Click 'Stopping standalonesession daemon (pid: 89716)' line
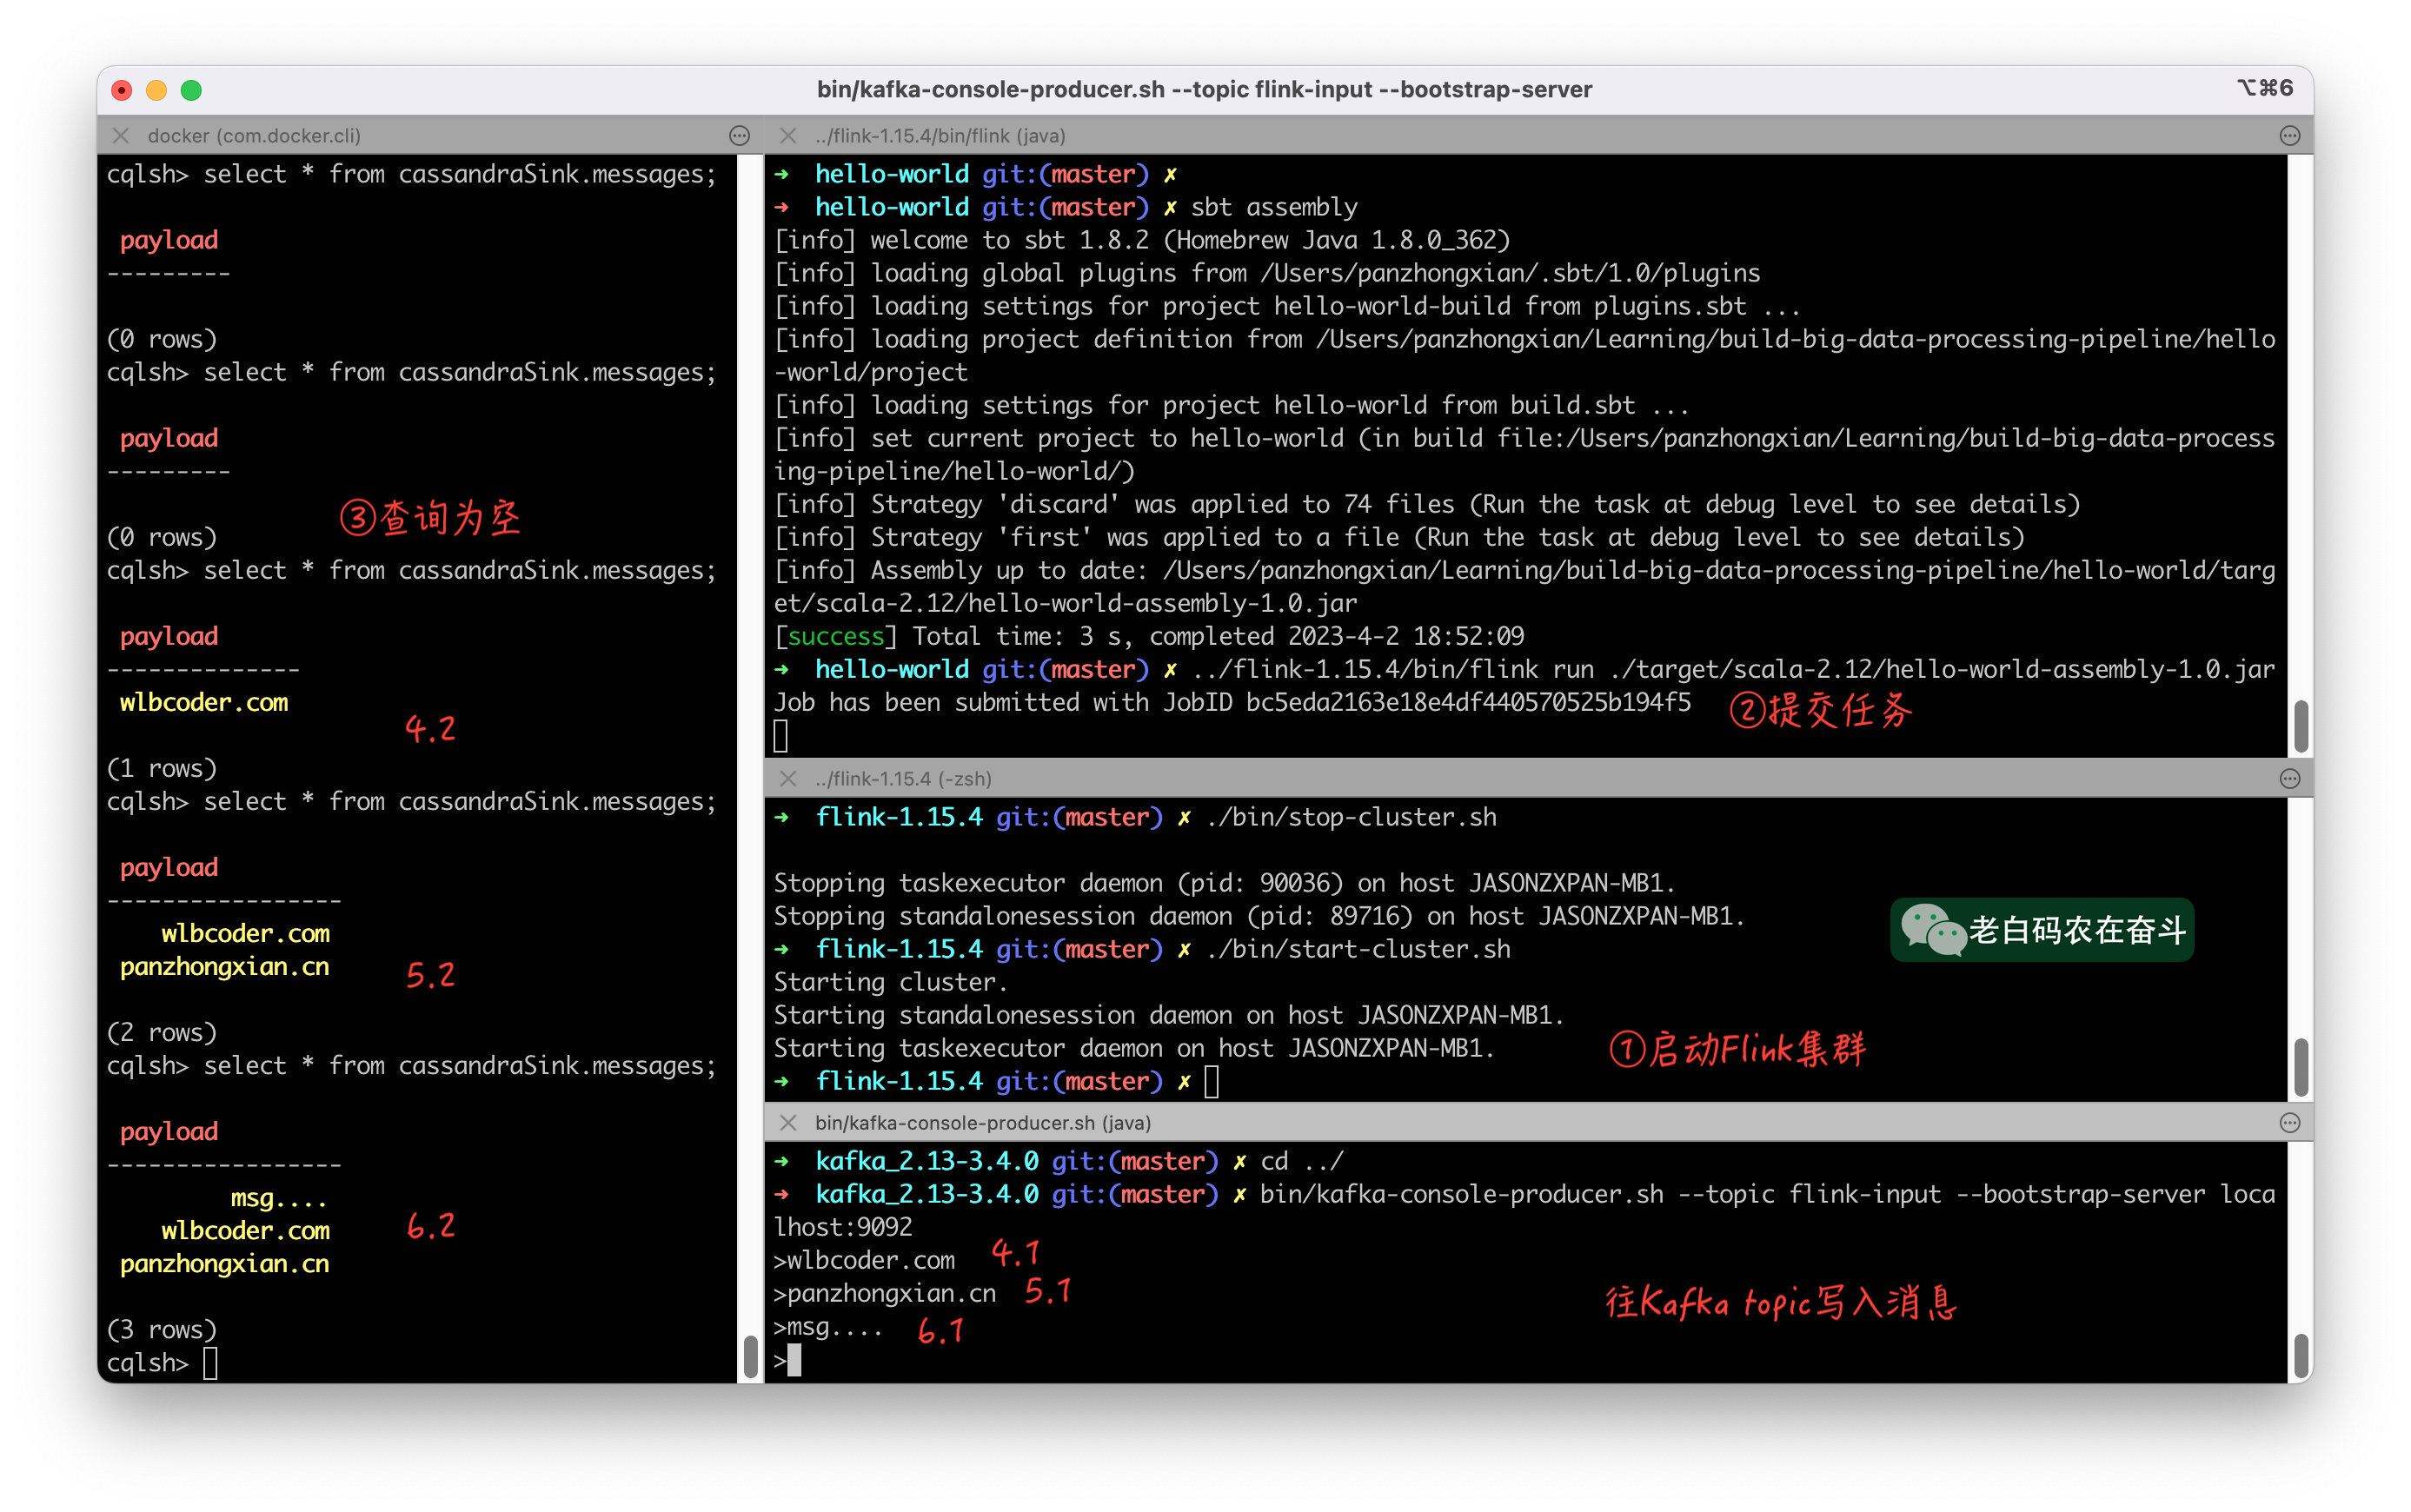Screen dimensions: 2411x1512 1259,916
